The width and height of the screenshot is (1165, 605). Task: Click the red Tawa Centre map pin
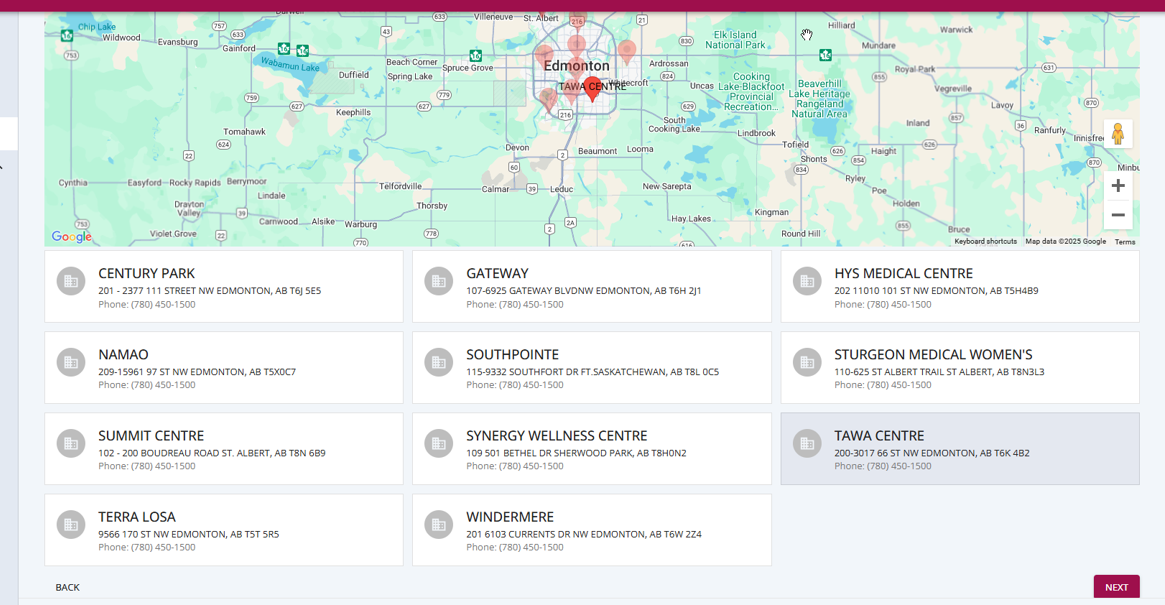click(x=592, y=88)
